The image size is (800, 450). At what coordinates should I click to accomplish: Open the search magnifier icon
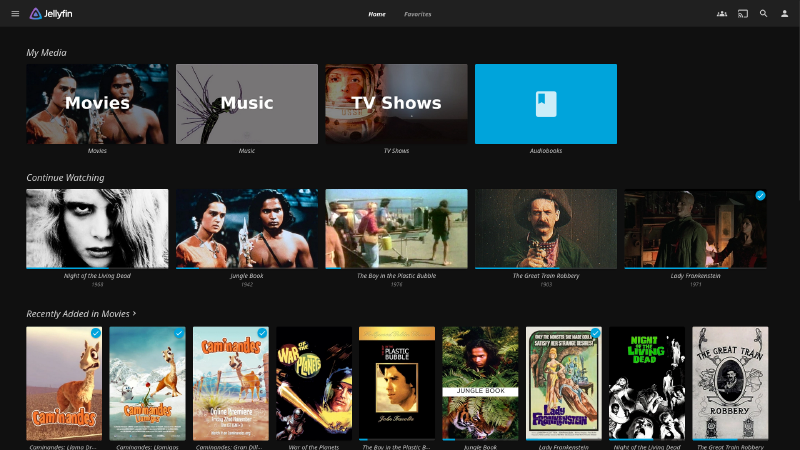point(764,14)
